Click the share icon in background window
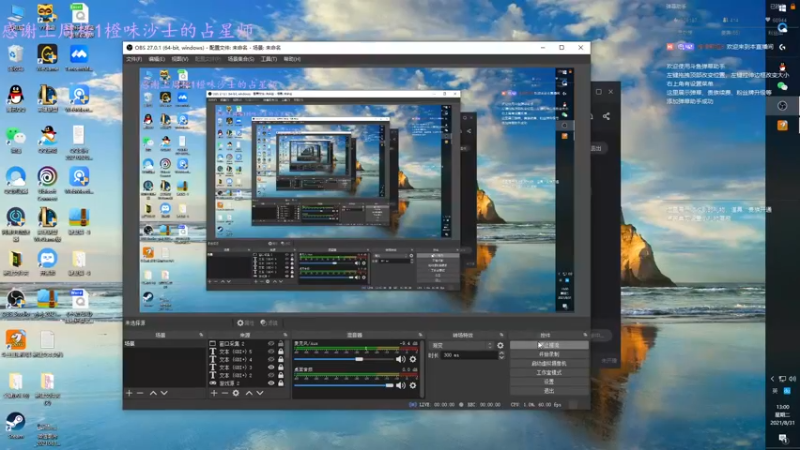The width and height of the screenshot is (800, 450). click(x=606, y=116)
